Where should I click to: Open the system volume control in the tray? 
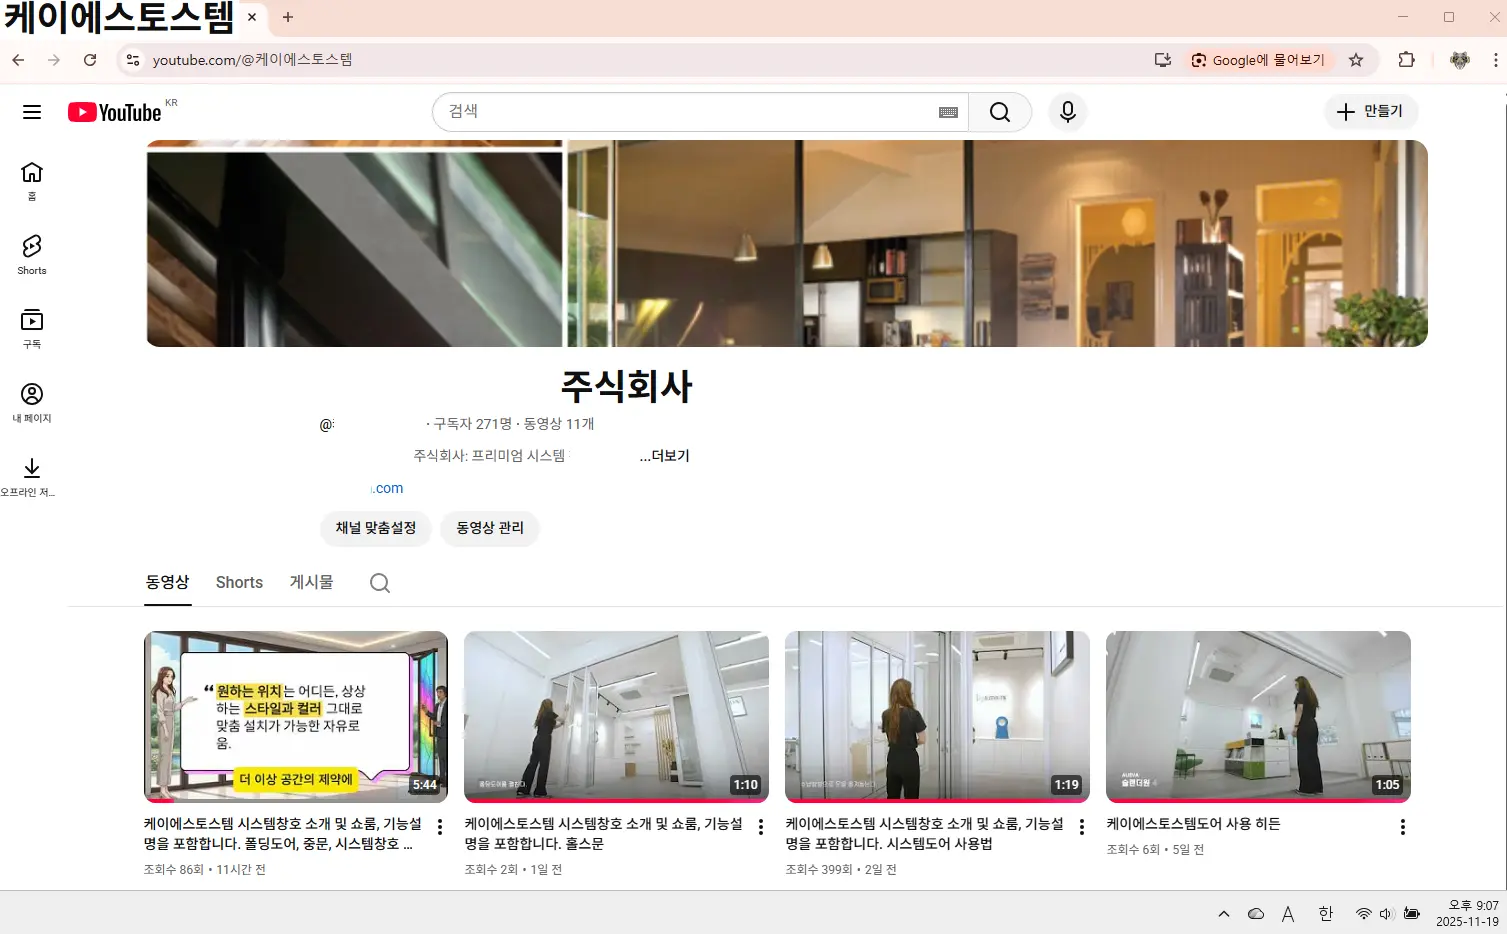coord(1385,913)
